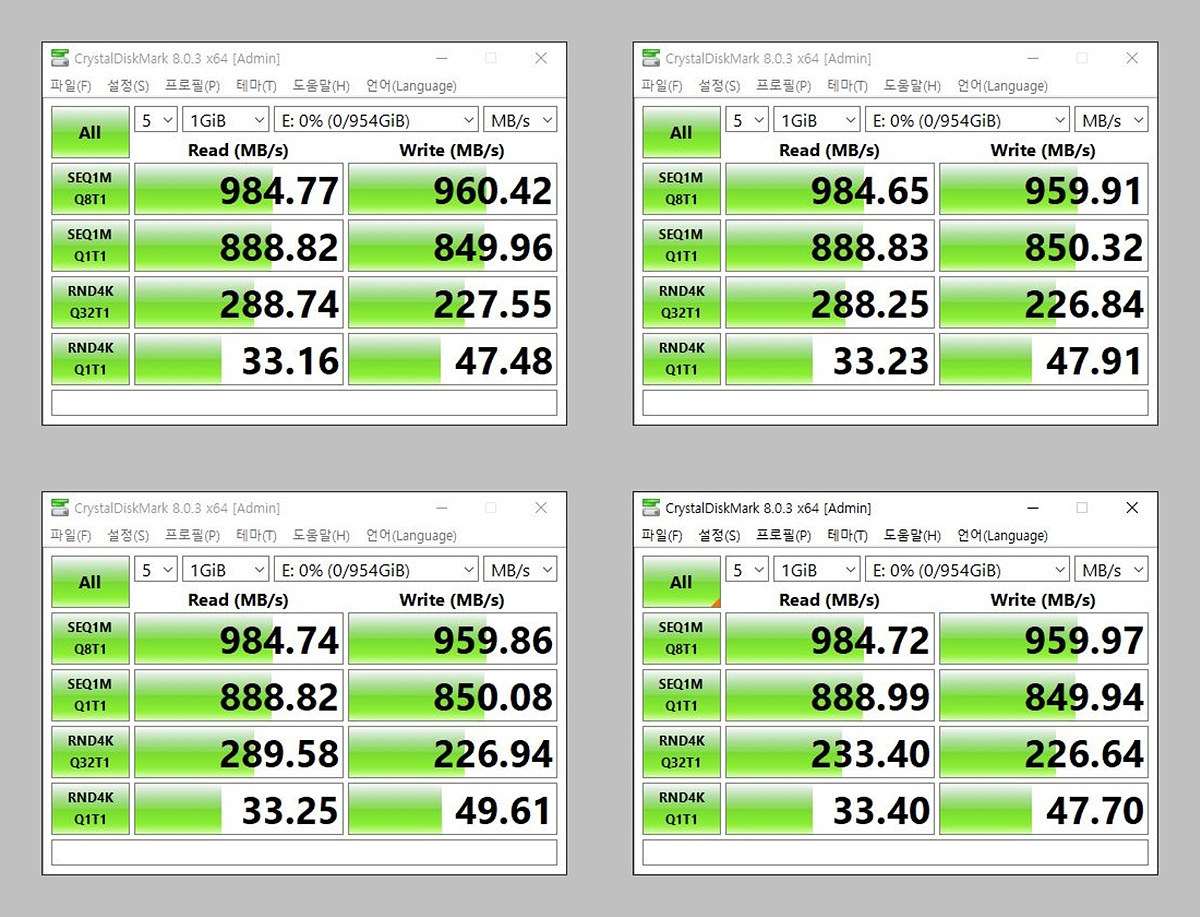Image resolution: width=1200 pixels, height=917 pixels.
Task: Run All benchmarks in the bottom-left window
Action: coord(90,582)
